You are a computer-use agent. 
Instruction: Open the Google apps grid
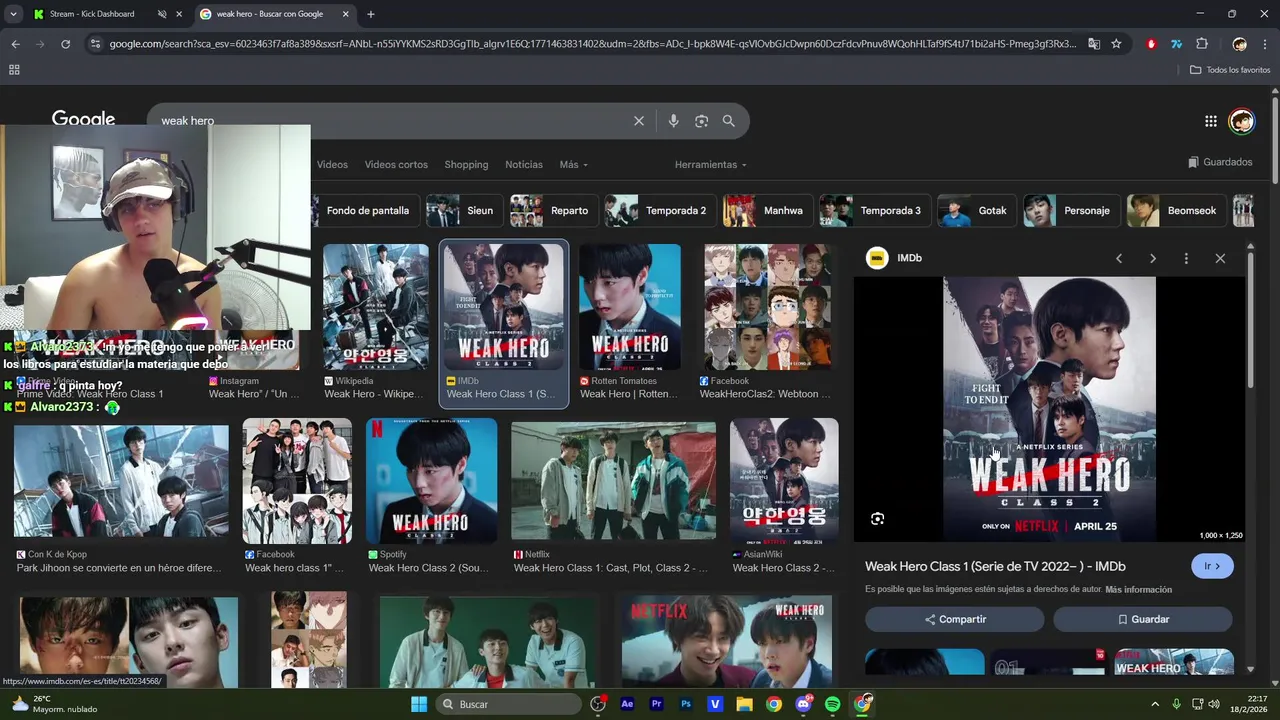coord(1211,121)
